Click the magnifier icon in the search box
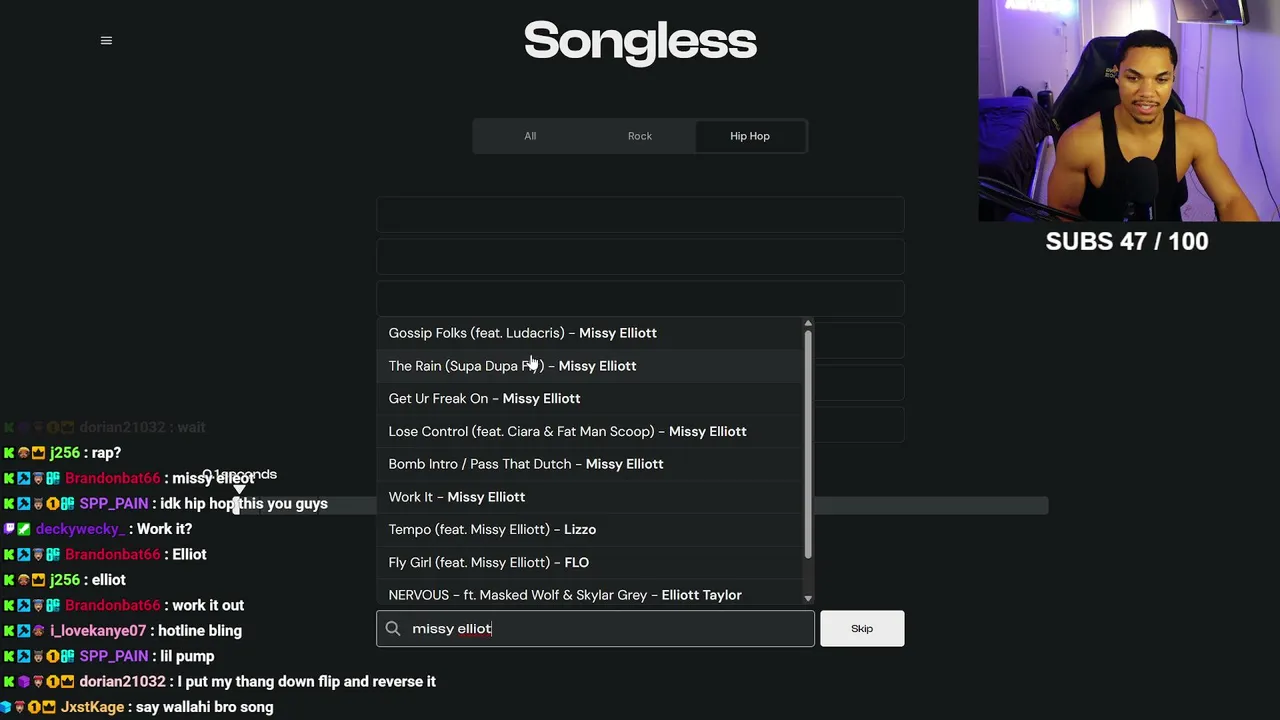The height and width of the screenshot is (720, 1280). coord(393,628)
